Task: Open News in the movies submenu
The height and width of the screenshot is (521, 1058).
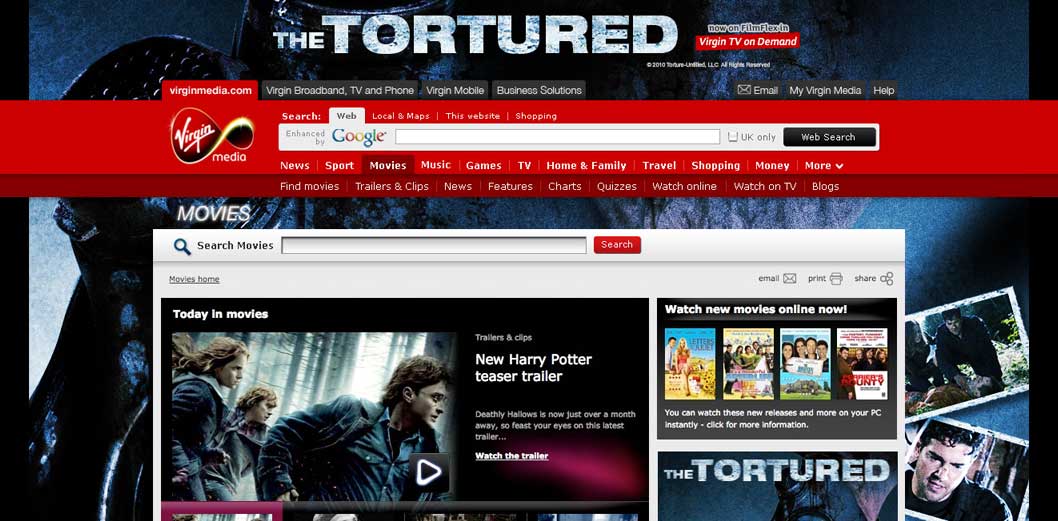Action: tap(458, 186)
